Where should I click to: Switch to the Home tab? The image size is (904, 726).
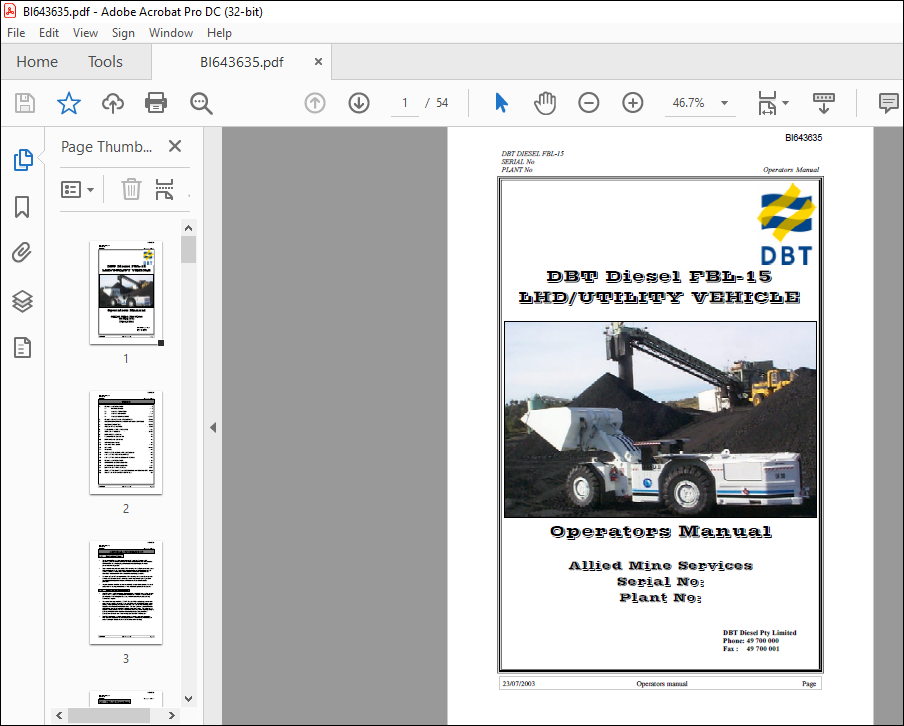pos(37,62)
